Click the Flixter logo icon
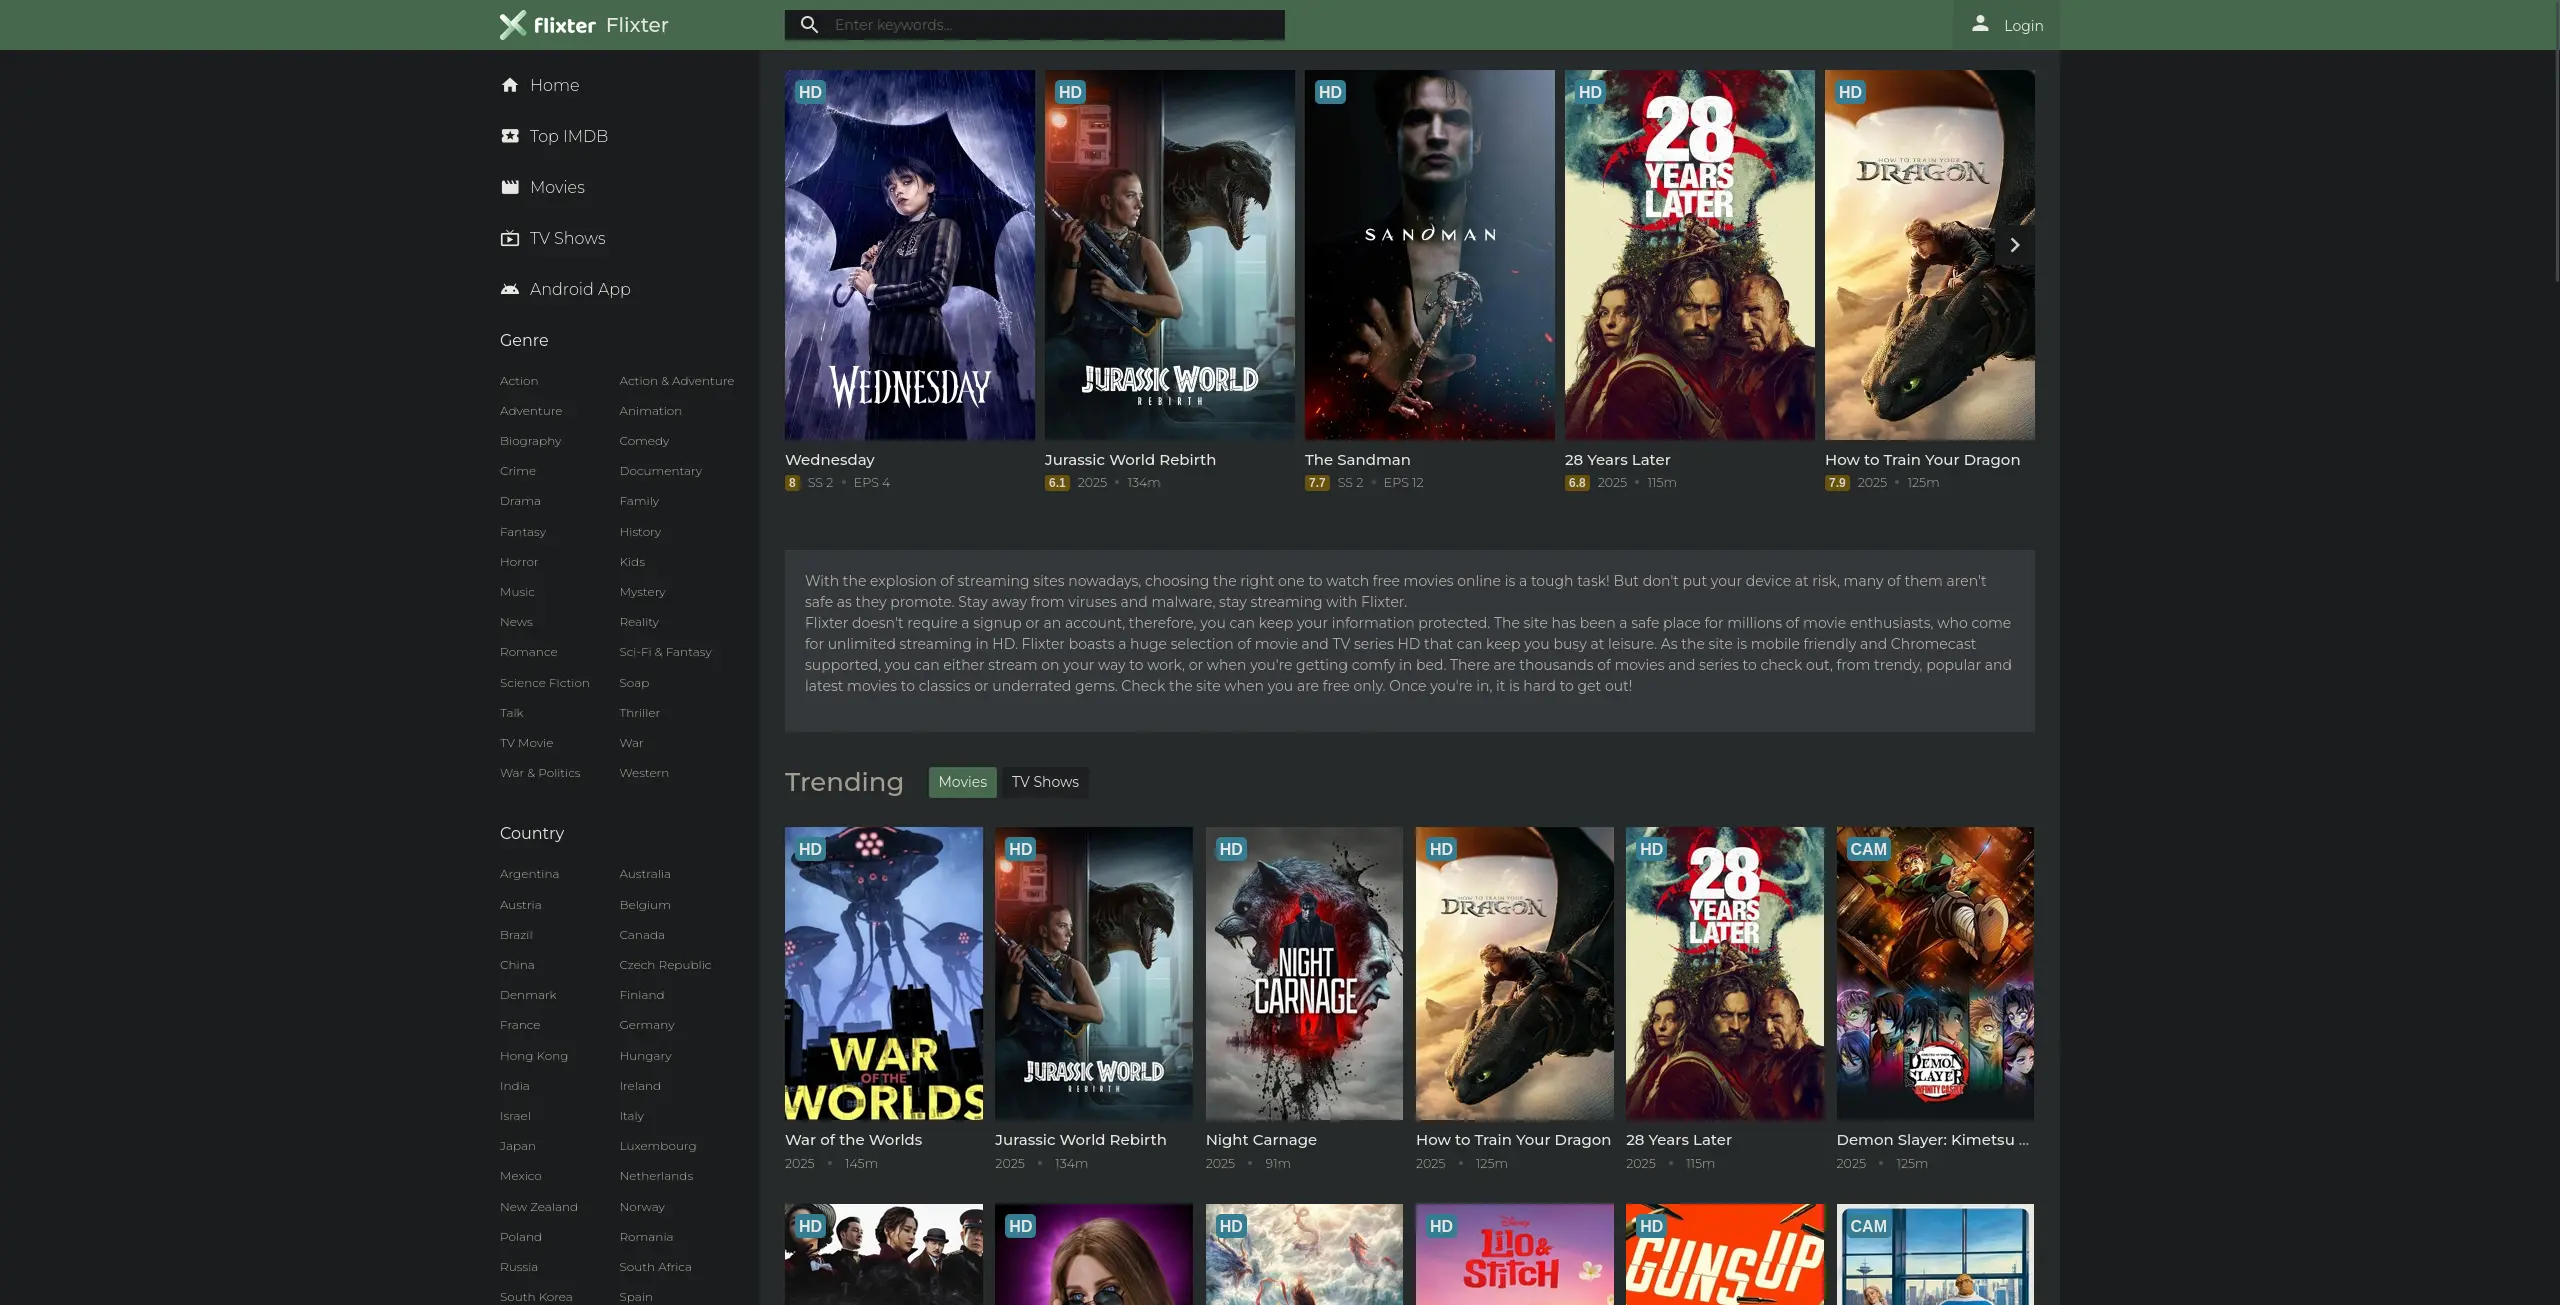The width and height of the screenshot is (2560, 1305). click(547, 25)
